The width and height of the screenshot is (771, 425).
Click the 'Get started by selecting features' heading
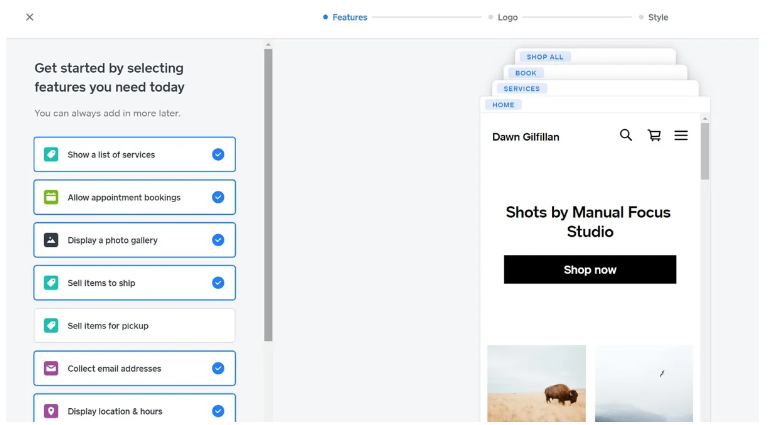tap(109, 77)
